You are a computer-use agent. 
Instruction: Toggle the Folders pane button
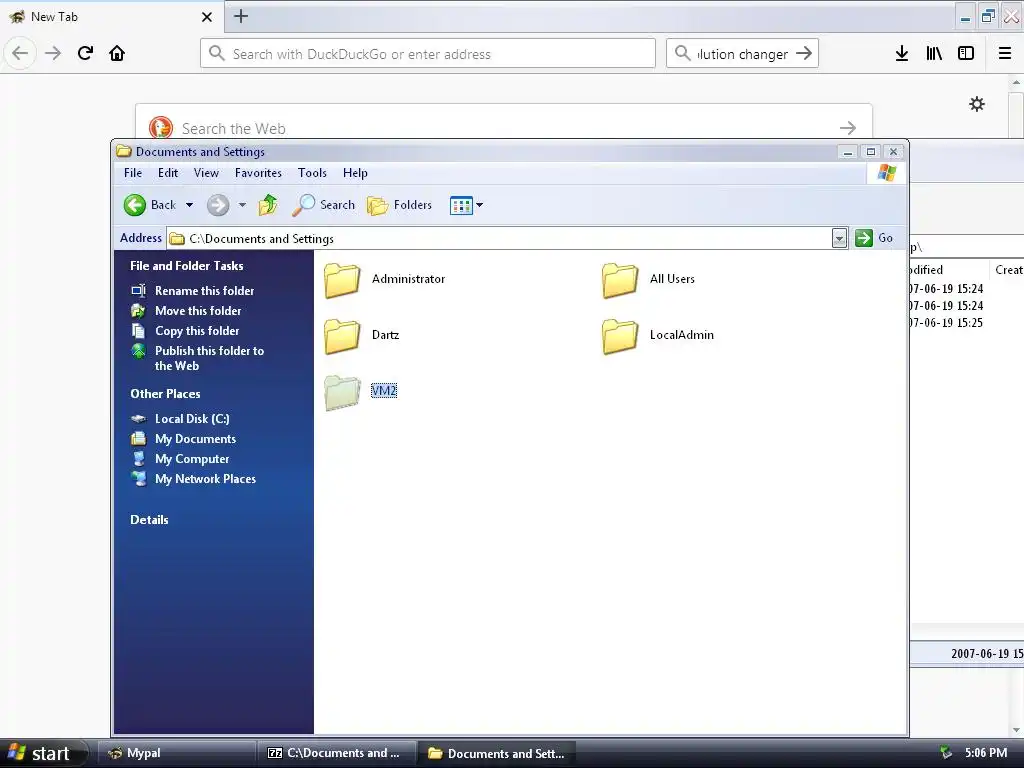[x=399, y=205]
